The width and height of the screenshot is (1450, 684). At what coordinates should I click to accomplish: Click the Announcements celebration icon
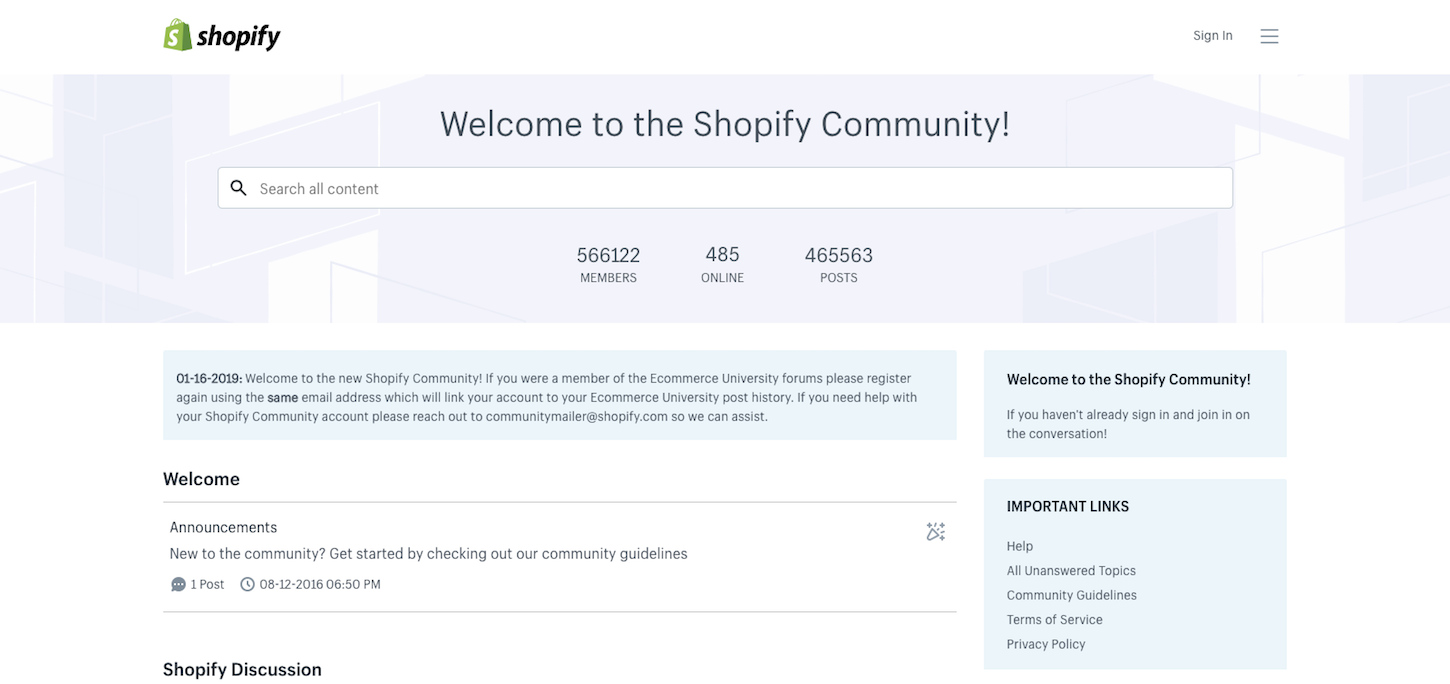(935, 531)
